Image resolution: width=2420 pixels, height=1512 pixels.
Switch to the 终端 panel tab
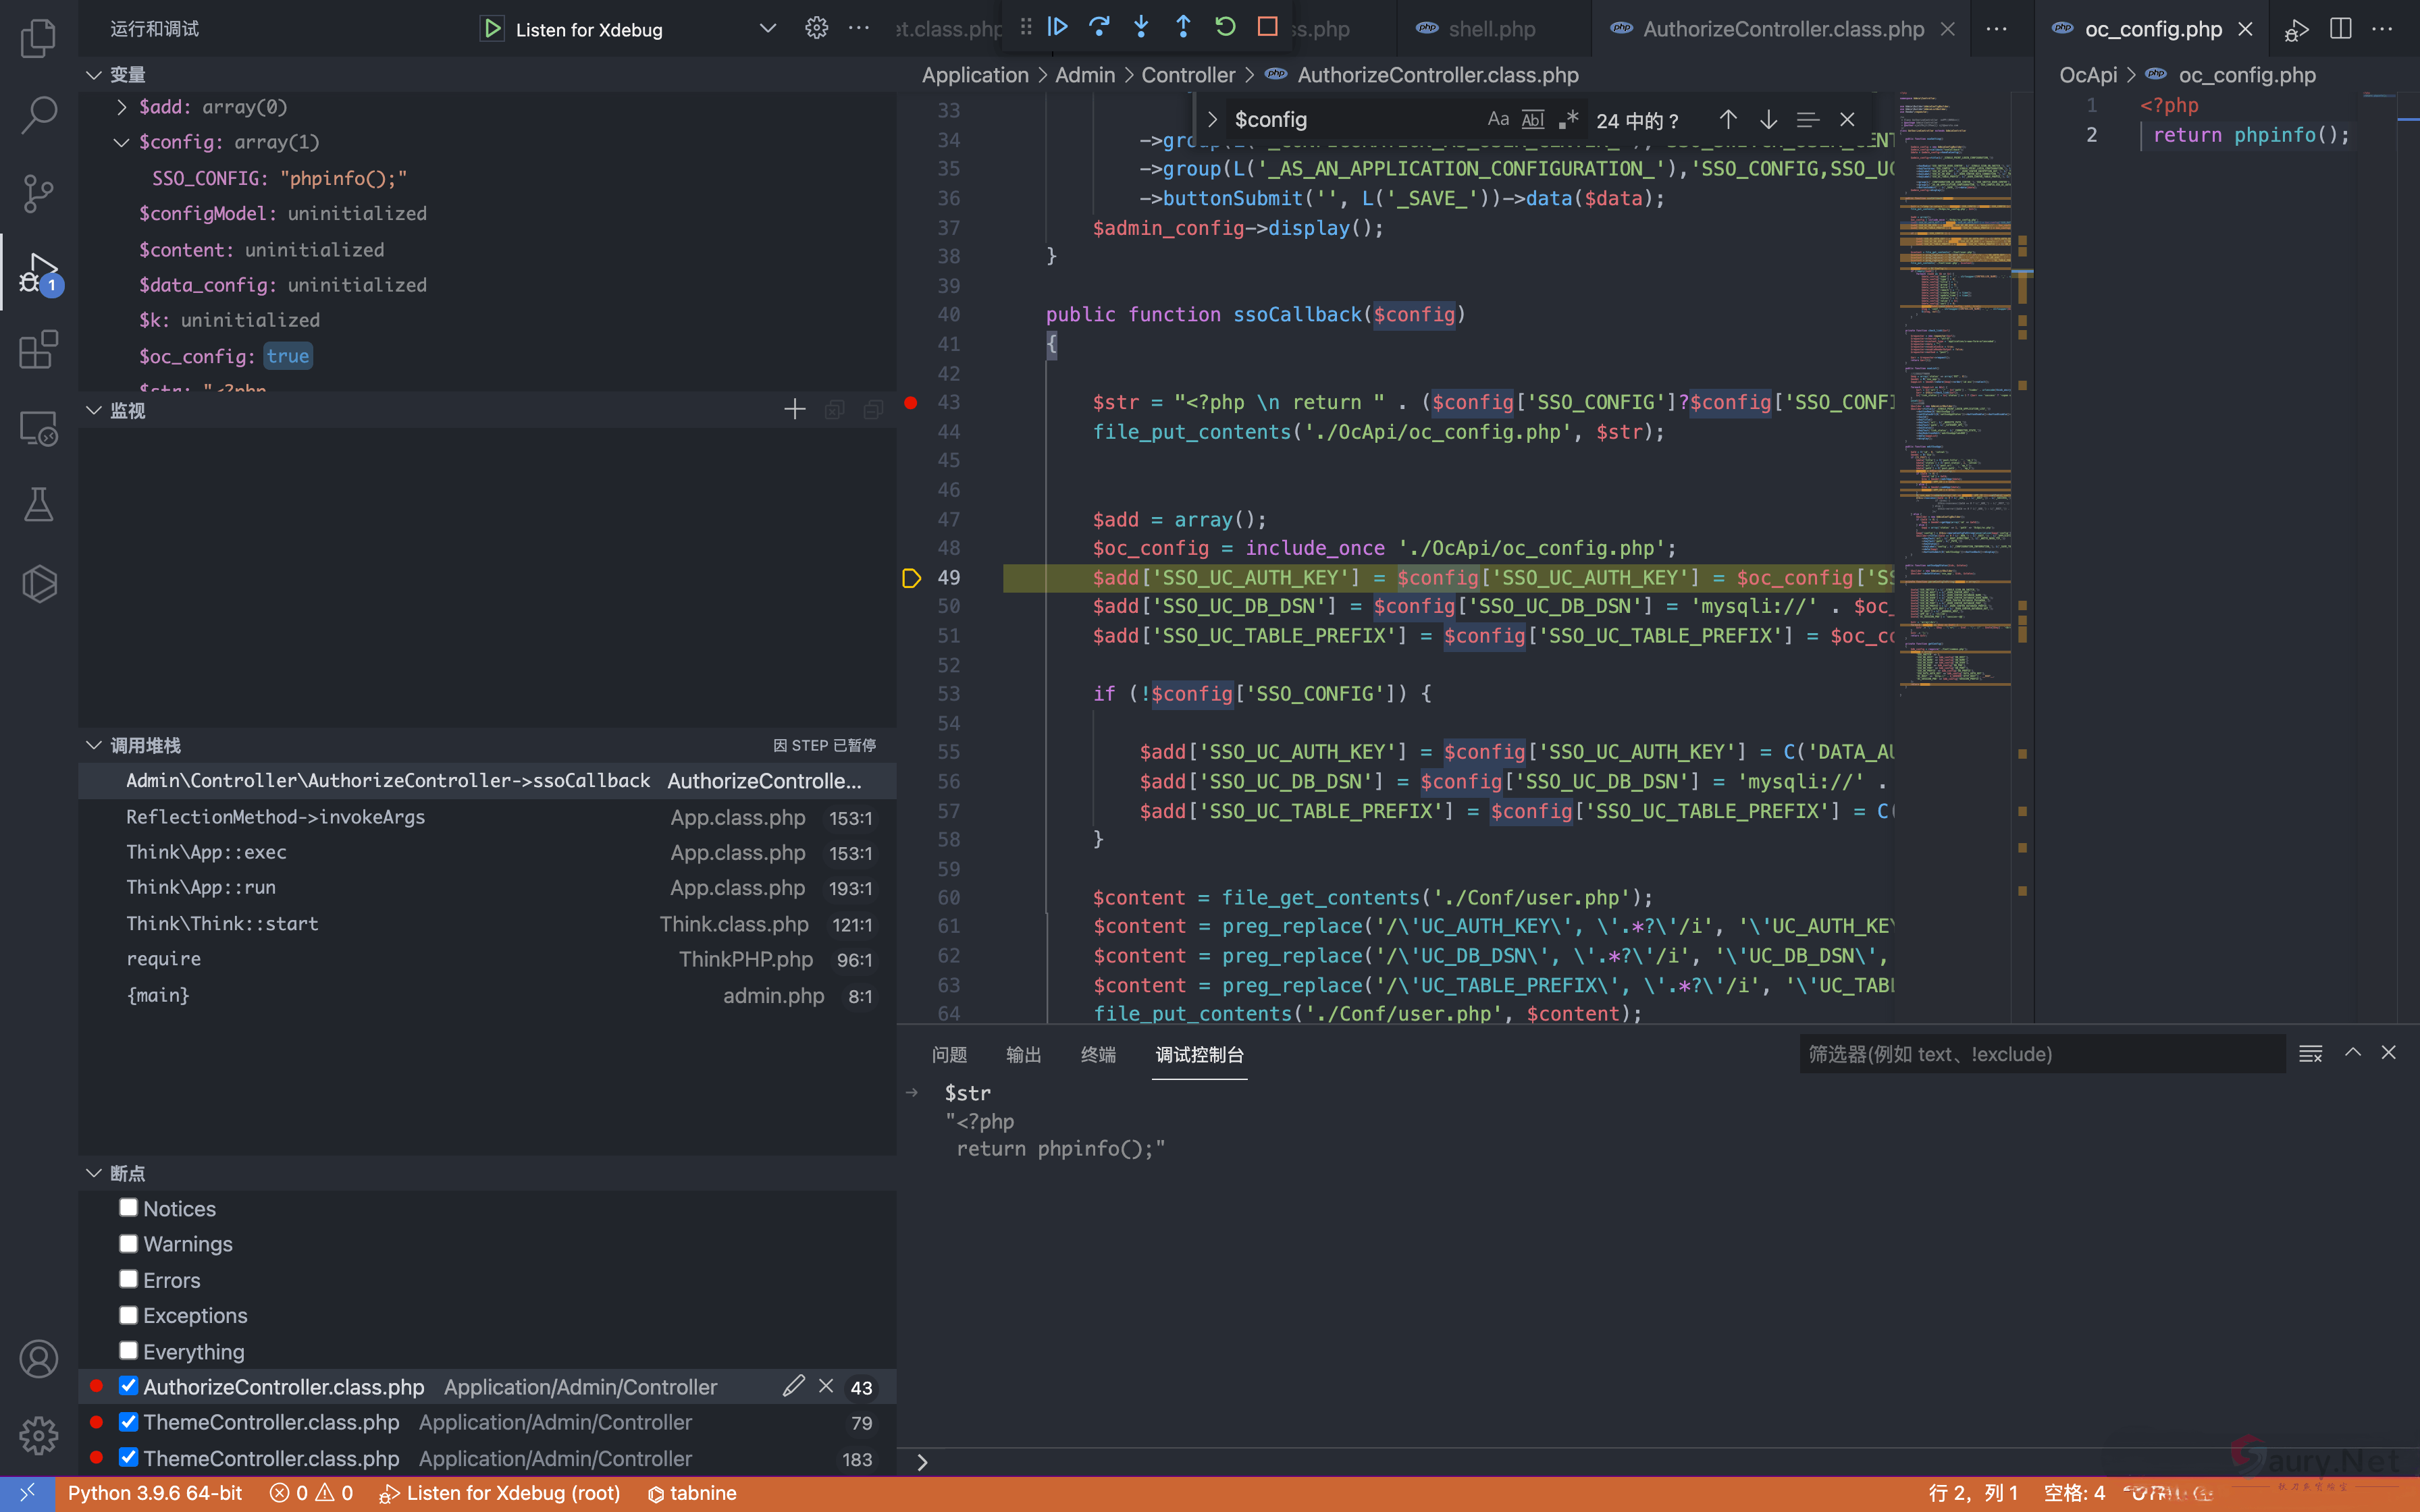(x=1097, y=1054)
